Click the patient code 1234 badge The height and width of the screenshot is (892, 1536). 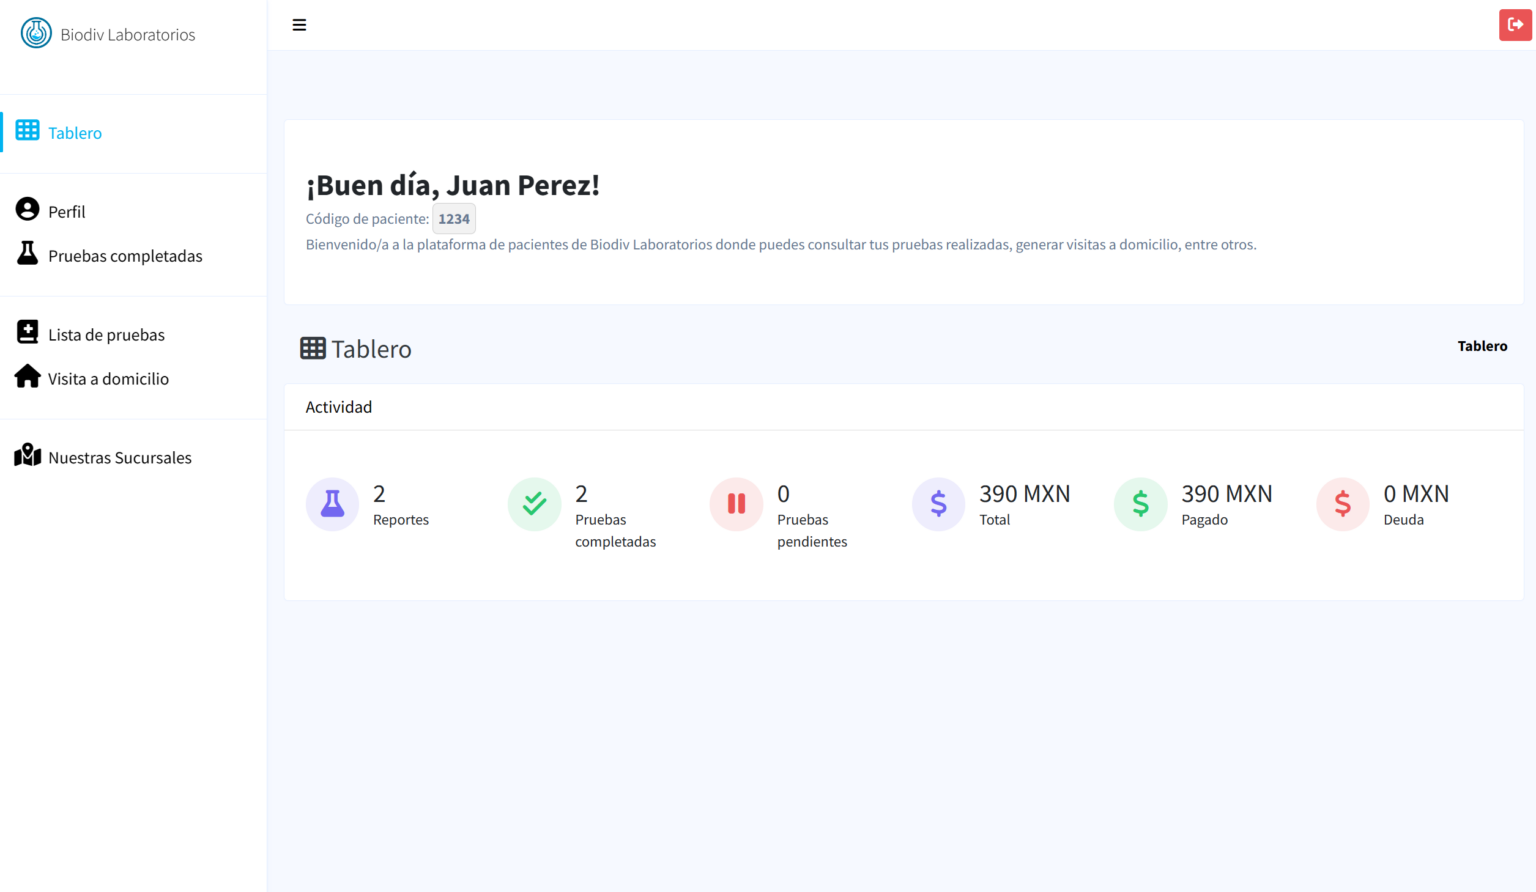pos(454,219)
